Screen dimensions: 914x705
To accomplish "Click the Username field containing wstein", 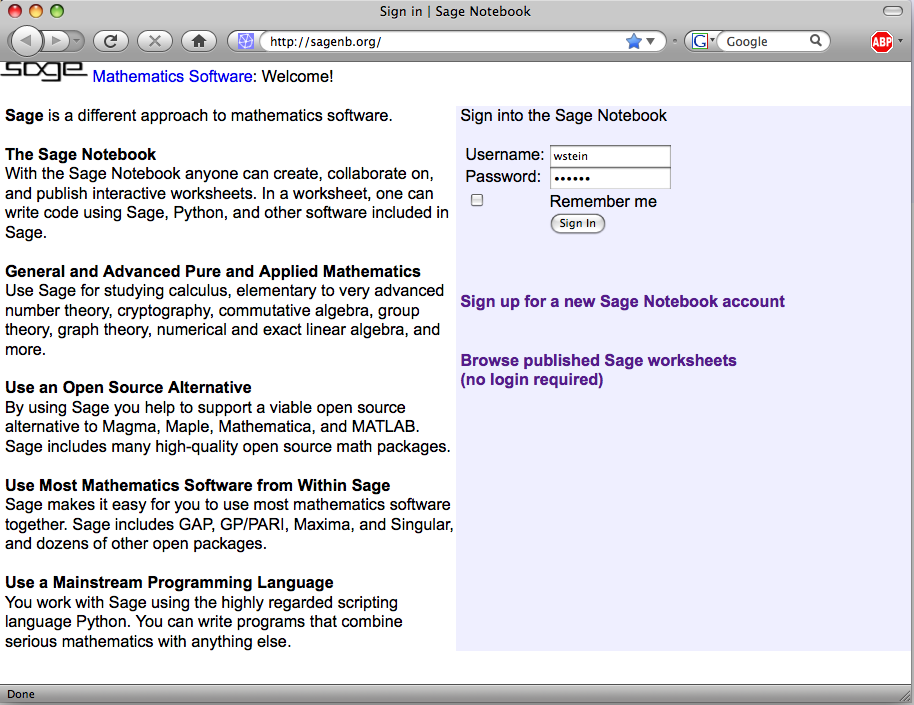I will pos(610,156).
